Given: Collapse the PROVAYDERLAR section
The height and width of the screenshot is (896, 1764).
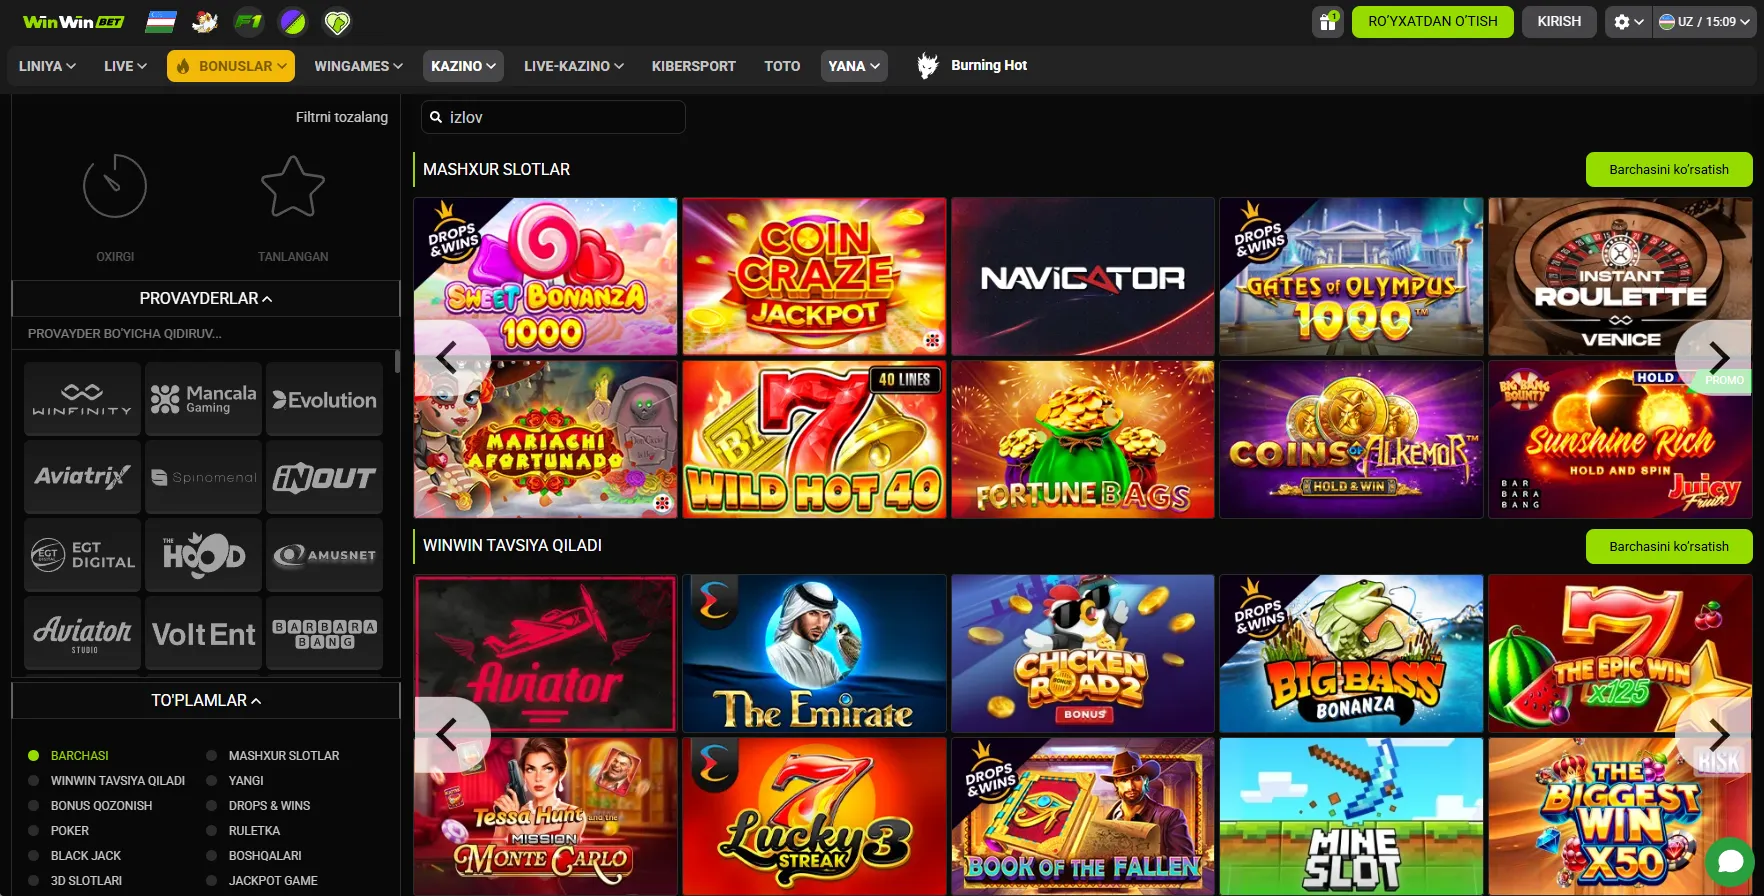Looking at the screenshot, I should tap(205, 298).
